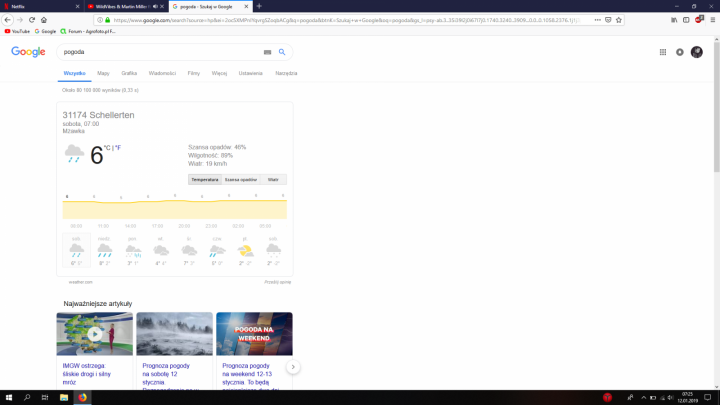Viewport: 720px width, 405px height.
Task: Switch to the Filmy tab
Action: pos(194,73)
